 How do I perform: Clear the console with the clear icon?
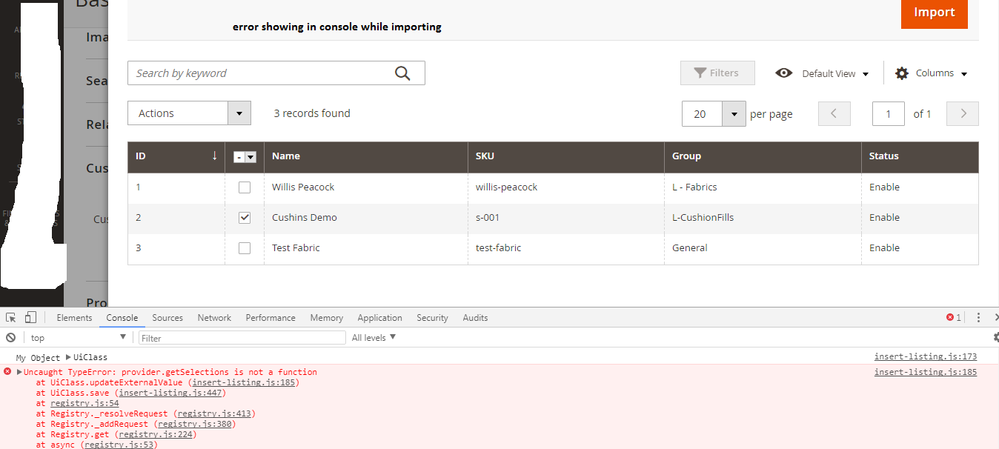(11, 338)
